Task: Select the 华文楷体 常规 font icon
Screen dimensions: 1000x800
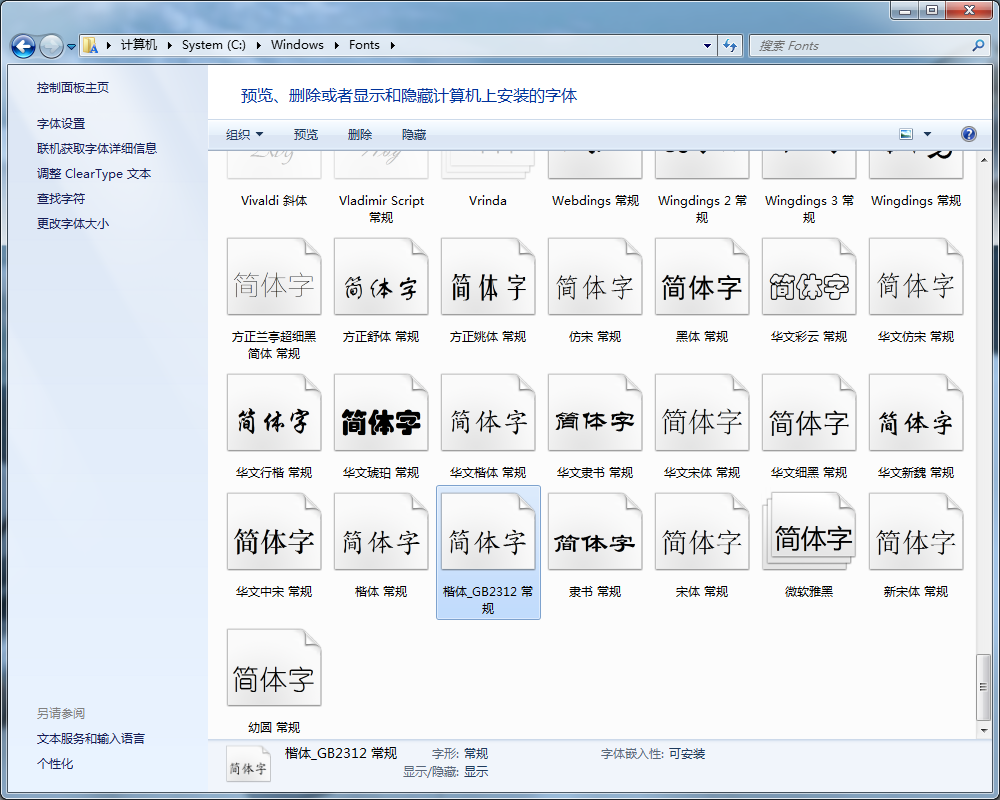Action: [x=488, y=413]
